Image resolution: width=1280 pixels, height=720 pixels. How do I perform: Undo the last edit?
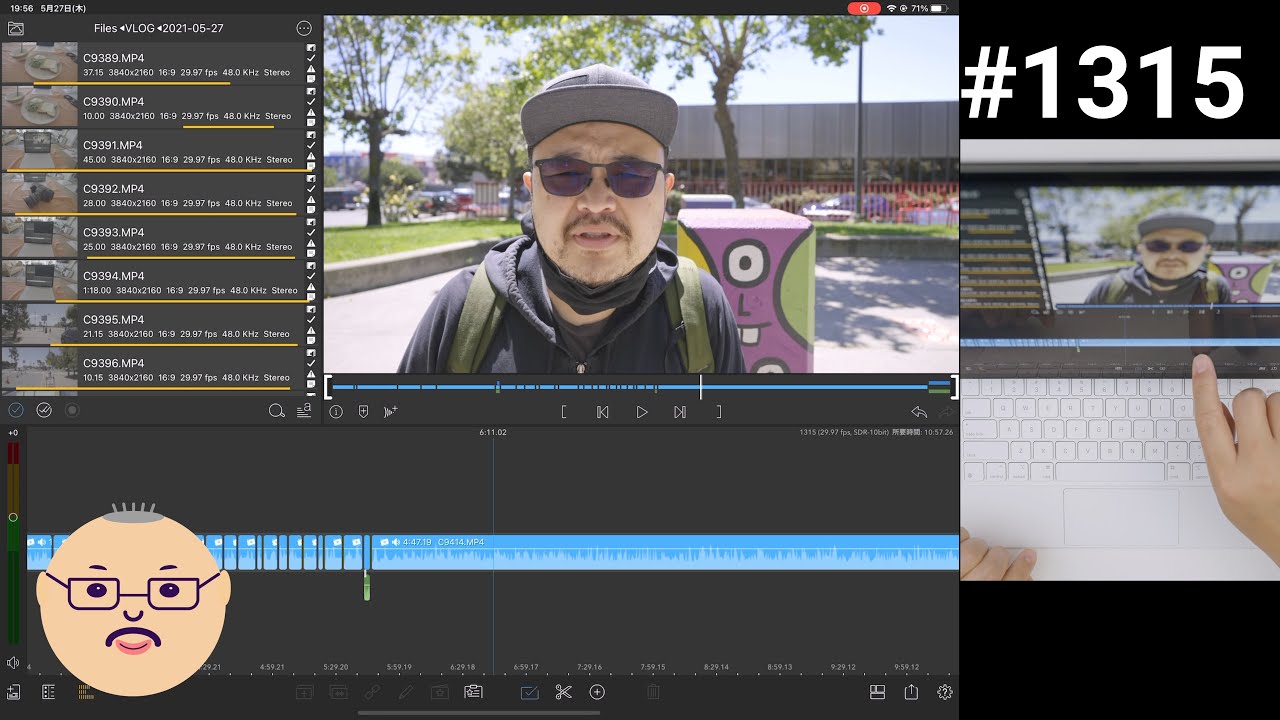(919, 412)
